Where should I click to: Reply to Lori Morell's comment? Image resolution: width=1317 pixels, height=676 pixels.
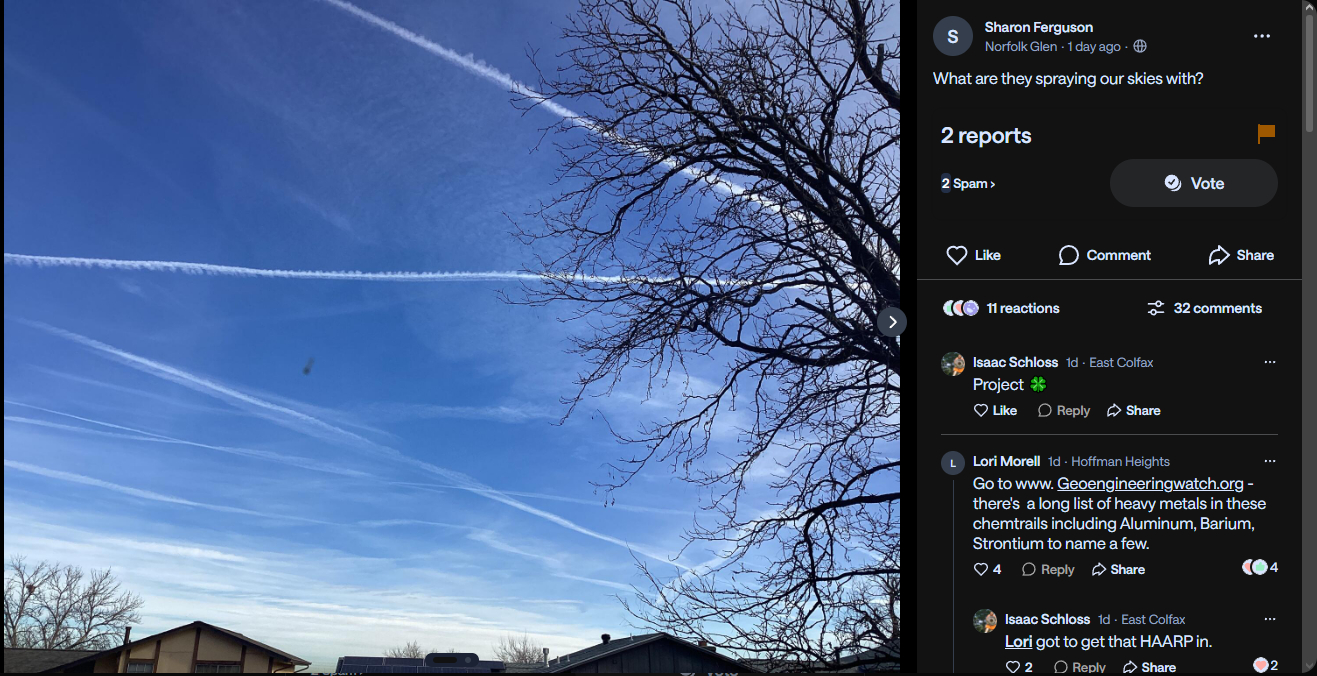(x=1048, y=569)
